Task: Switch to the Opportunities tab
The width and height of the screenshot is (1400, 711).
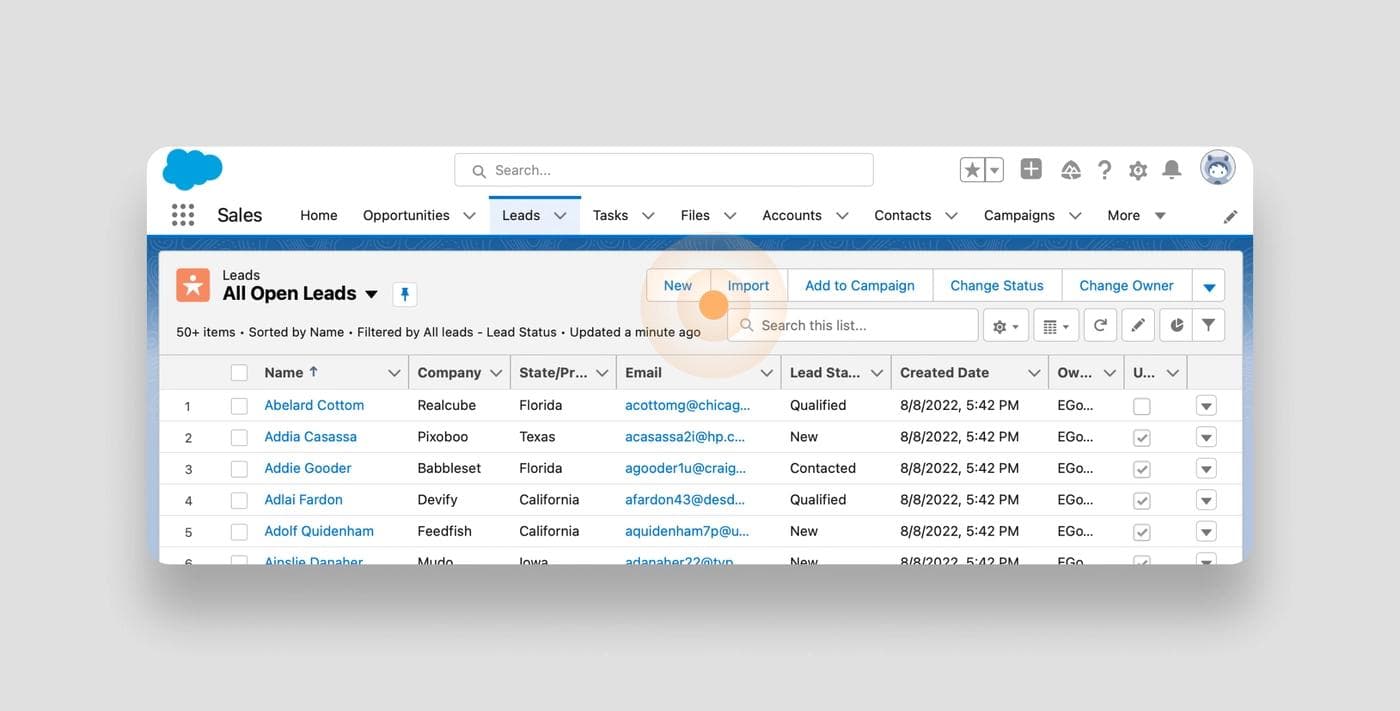Action: 406,215
